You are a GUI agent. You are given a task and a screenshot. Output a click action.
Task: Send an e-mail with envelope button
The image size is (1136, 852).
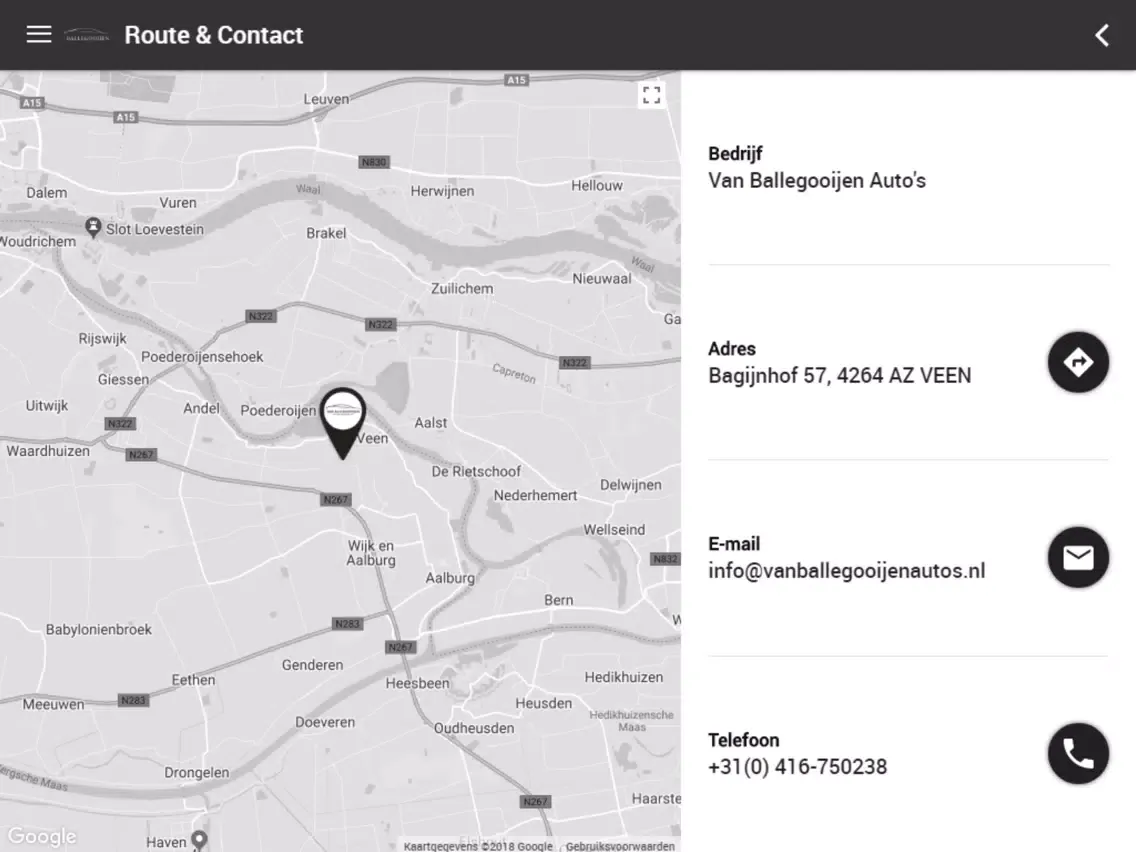pos(1078,557)
